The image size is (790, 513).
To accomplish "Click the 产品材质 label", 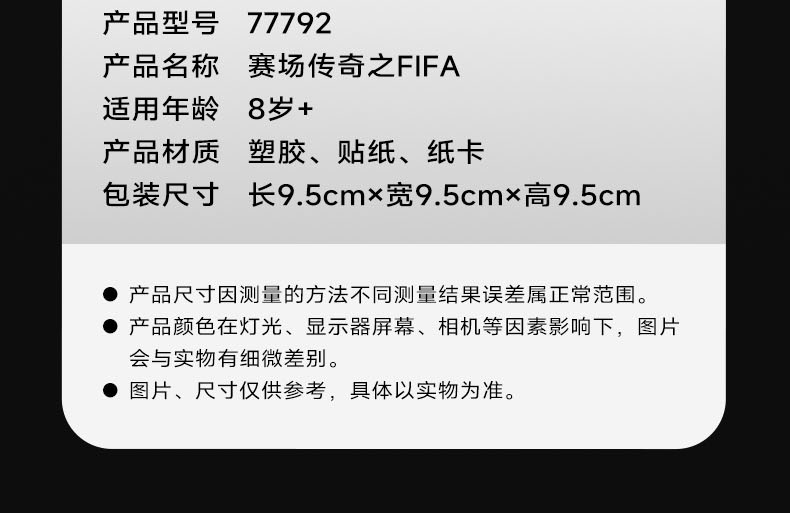I will pyautogui.click(x=161, y=152).
